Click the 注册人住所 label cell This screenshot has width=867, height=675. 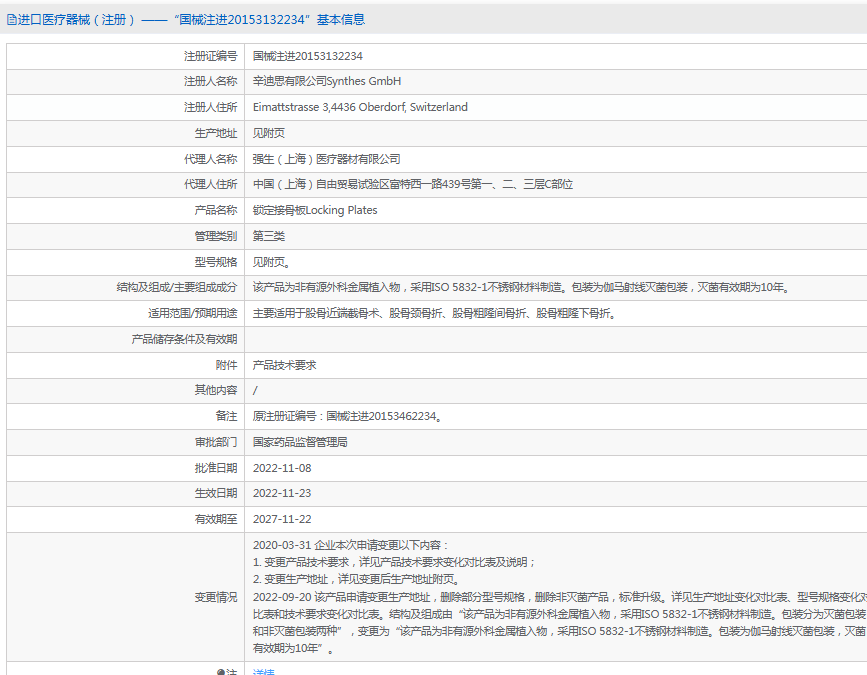click(126, 107)
